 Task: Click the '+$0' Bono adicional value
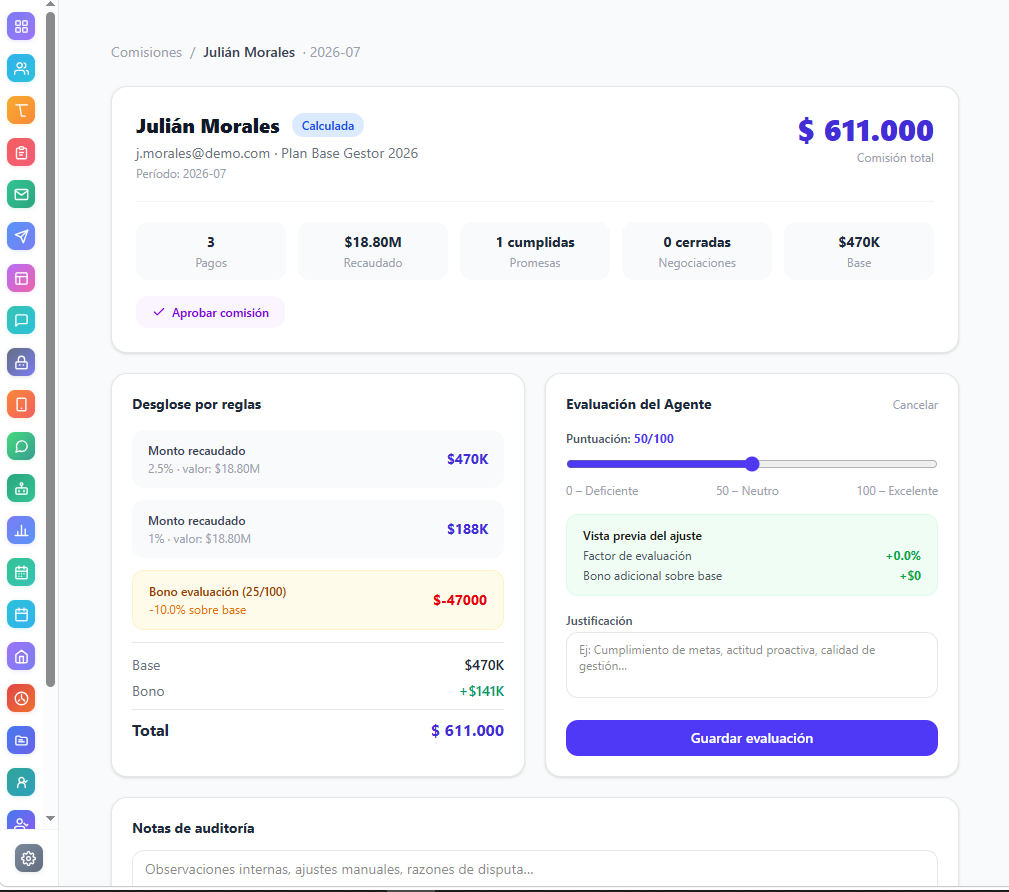(x=910, y=576)
